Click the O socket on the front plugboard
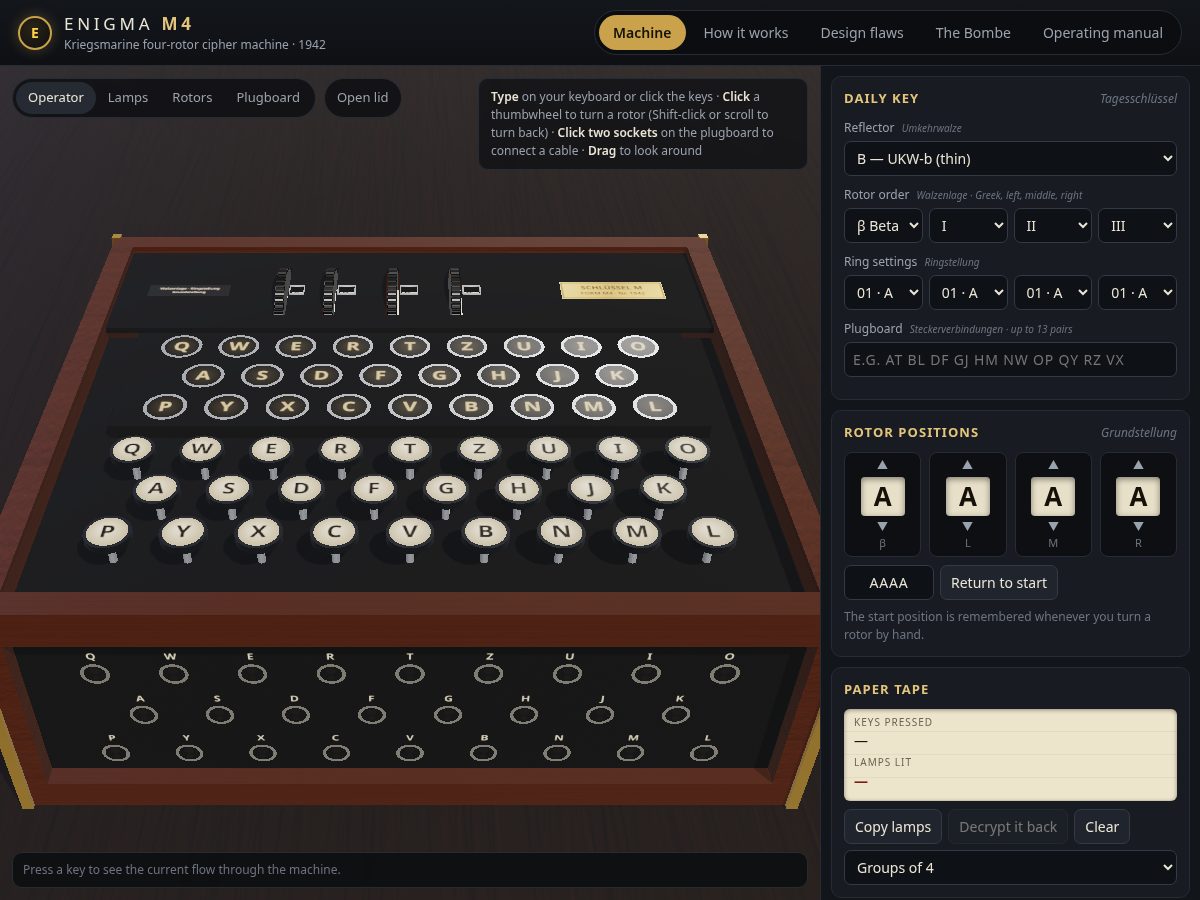 point(726,674)
